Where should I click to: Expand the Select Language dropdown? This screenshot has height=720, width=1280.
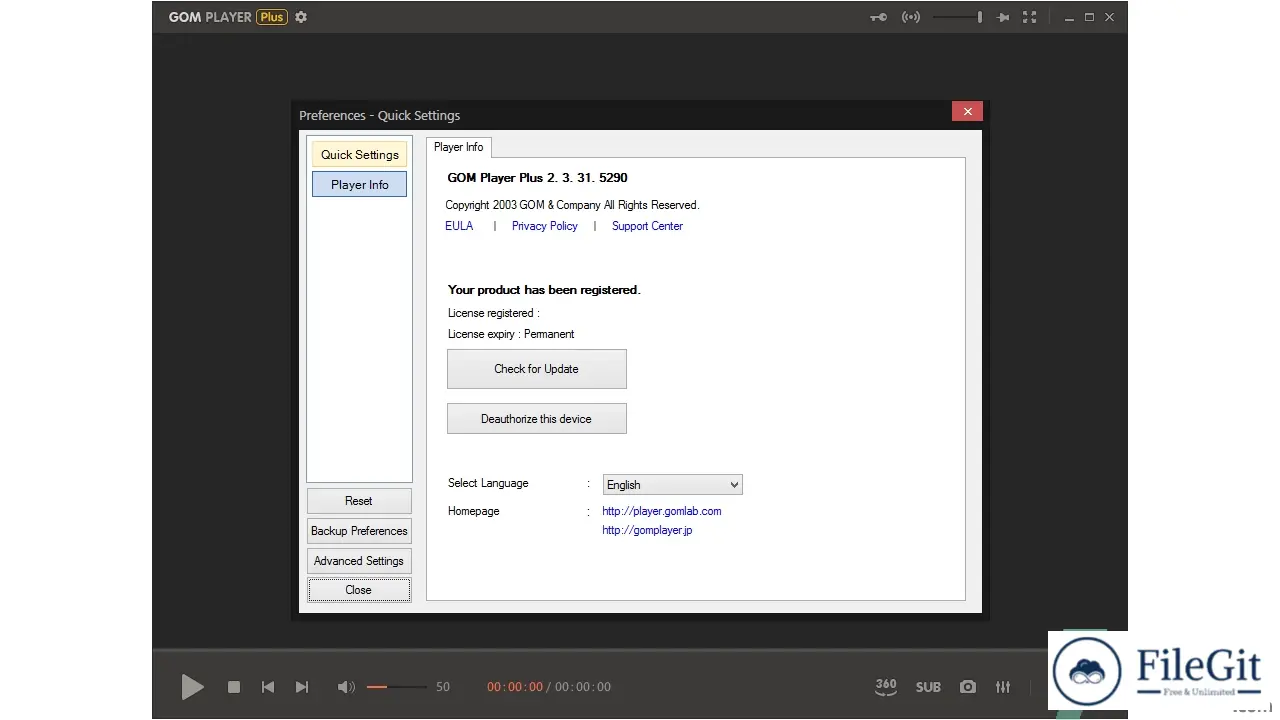(673, 485)
